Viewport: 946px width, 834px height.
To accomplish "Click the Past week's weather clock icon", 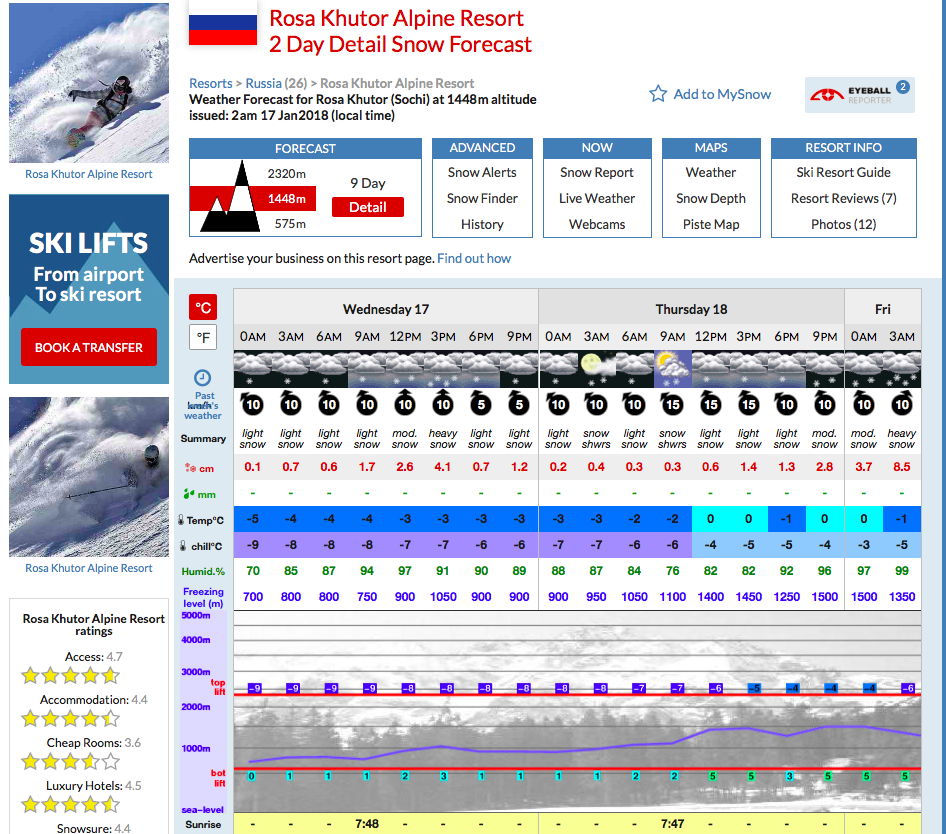I will click(202, 378).
